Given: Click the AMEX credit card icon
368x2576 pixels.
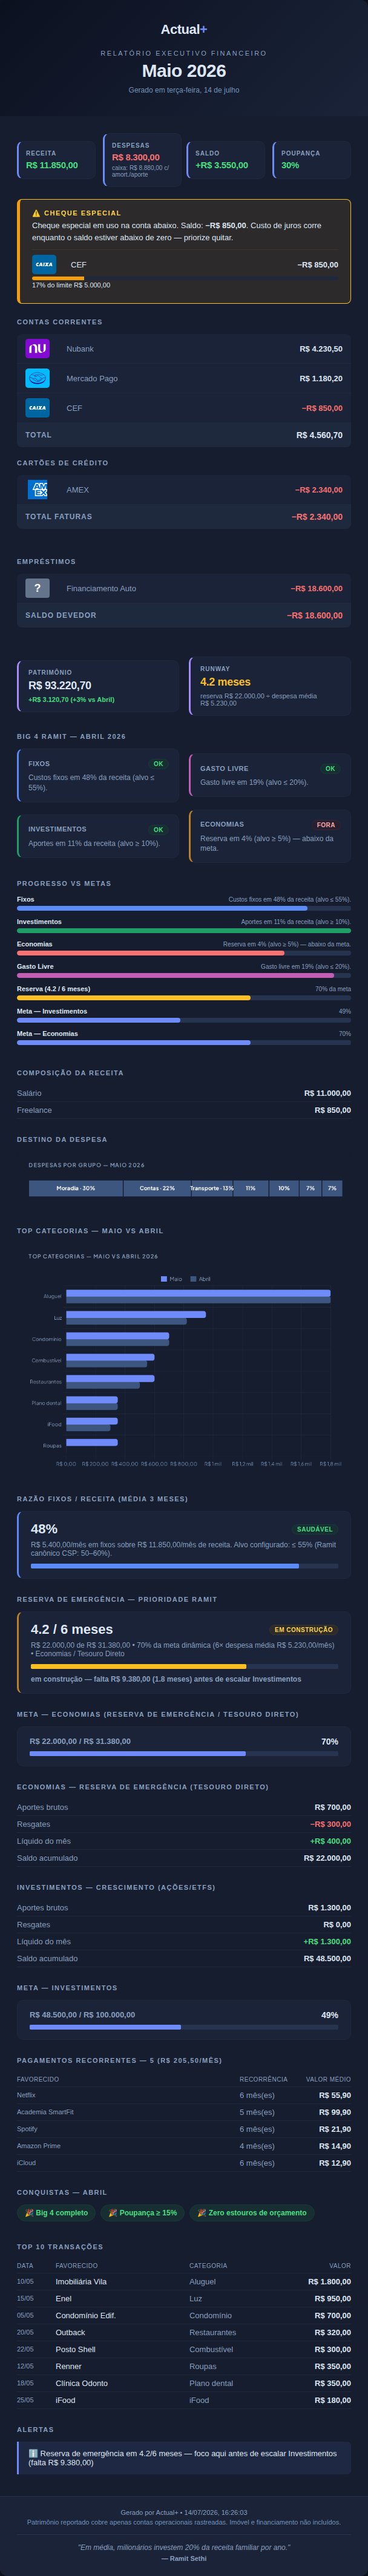Looking at the screenshot, I should [x=37, y=489].
